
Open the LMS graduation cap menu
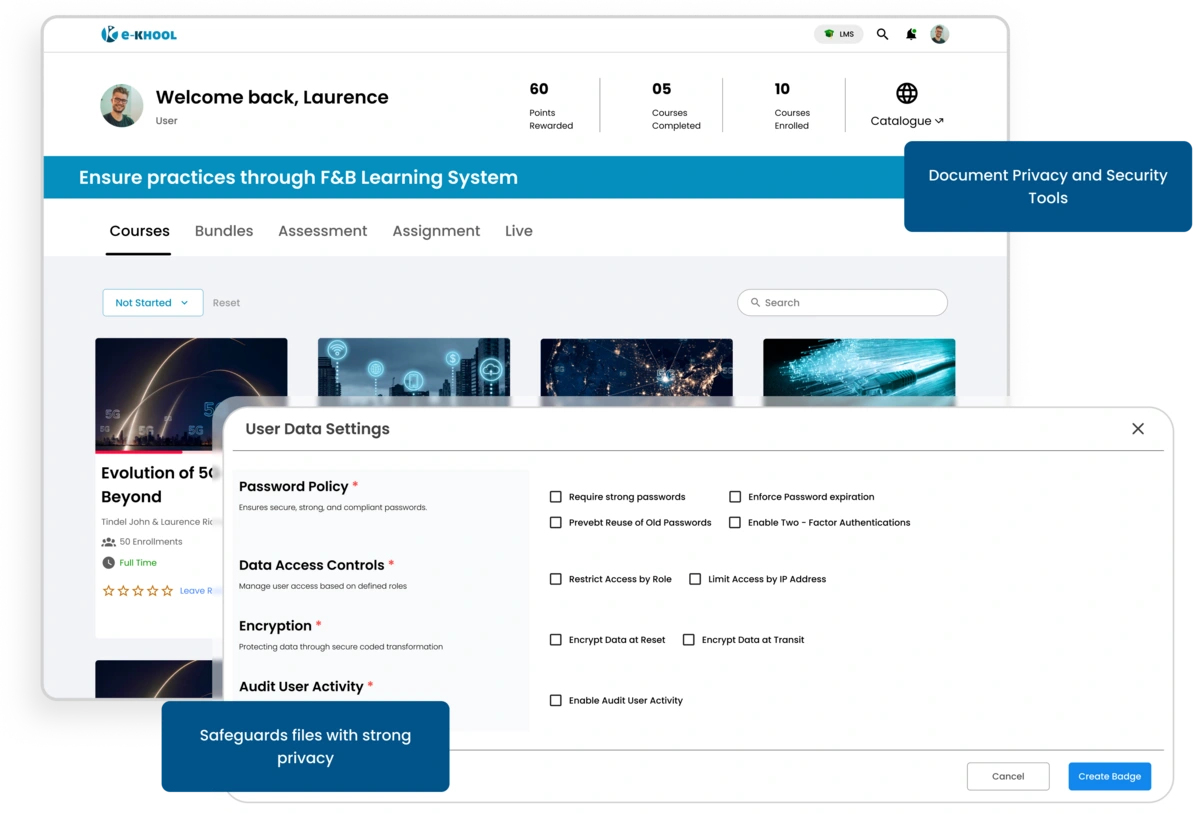838,33
